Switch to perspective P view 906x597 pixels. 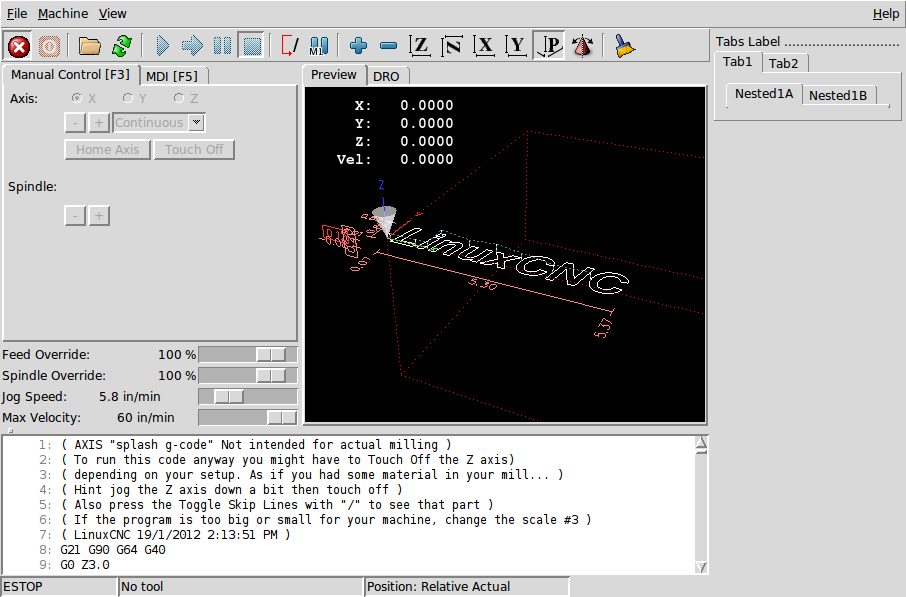(x=549, y=46)
